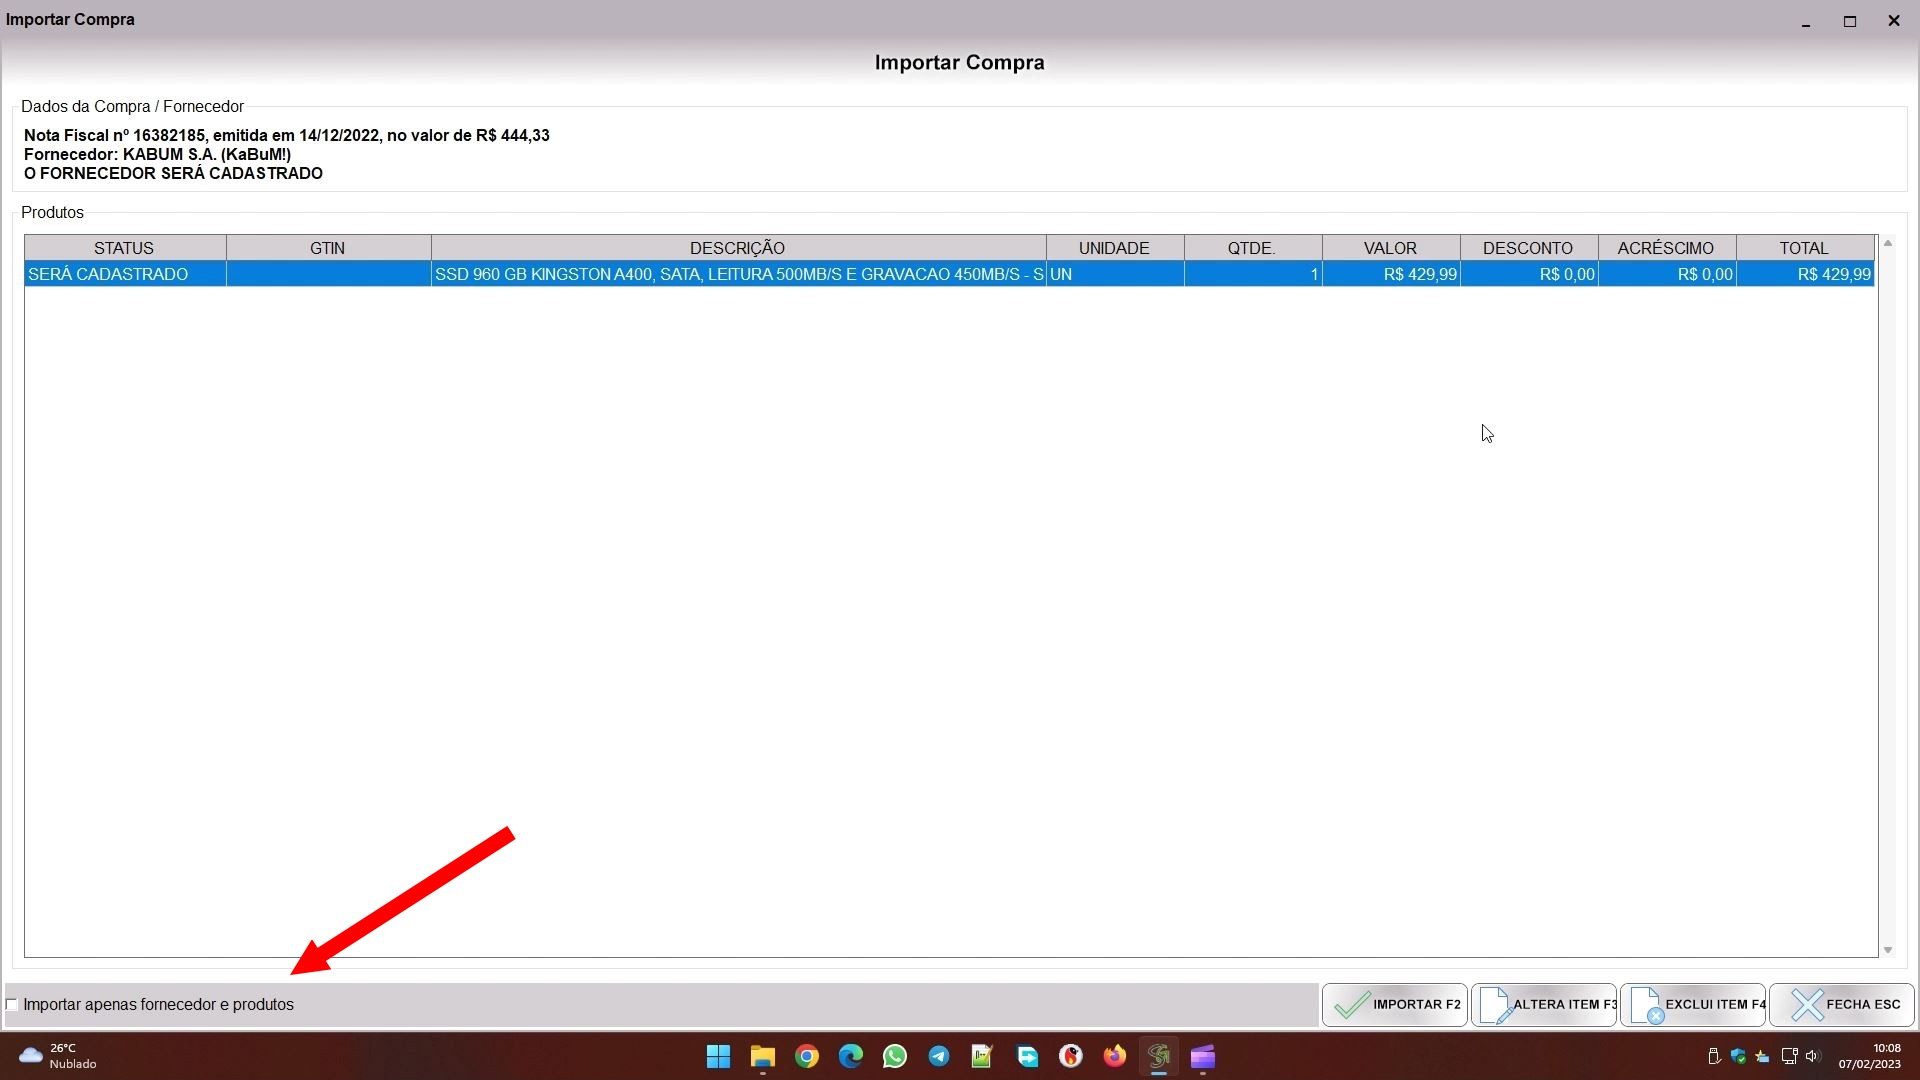Minimize the Importar Compra window
Viewport: 1920px width, 1080px height.
1806,21
